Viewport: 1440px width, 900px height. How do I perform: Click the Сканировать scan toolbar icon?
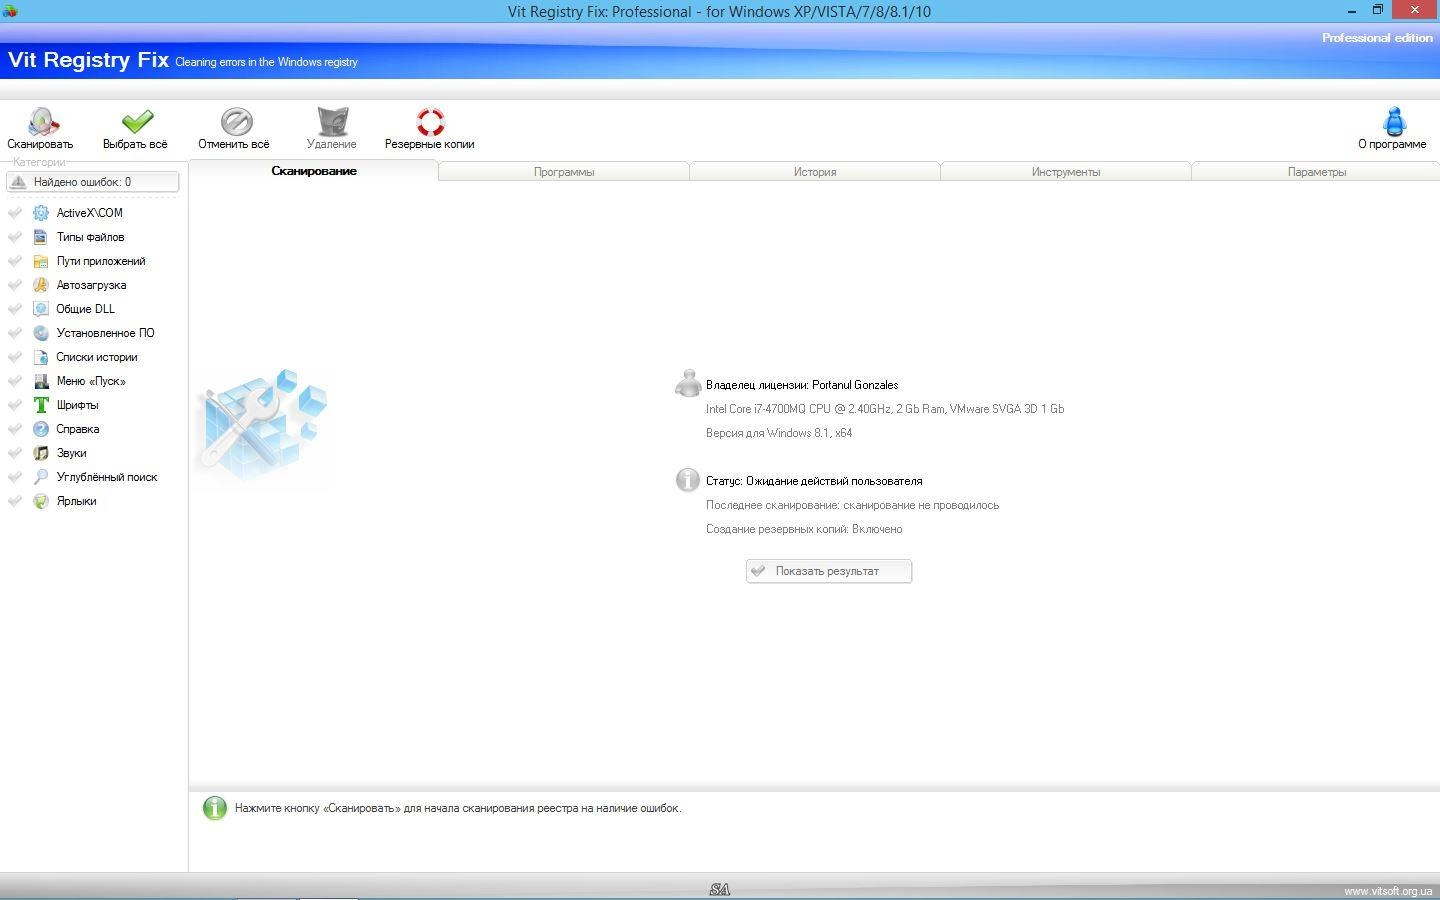click(x=41, y=122)
